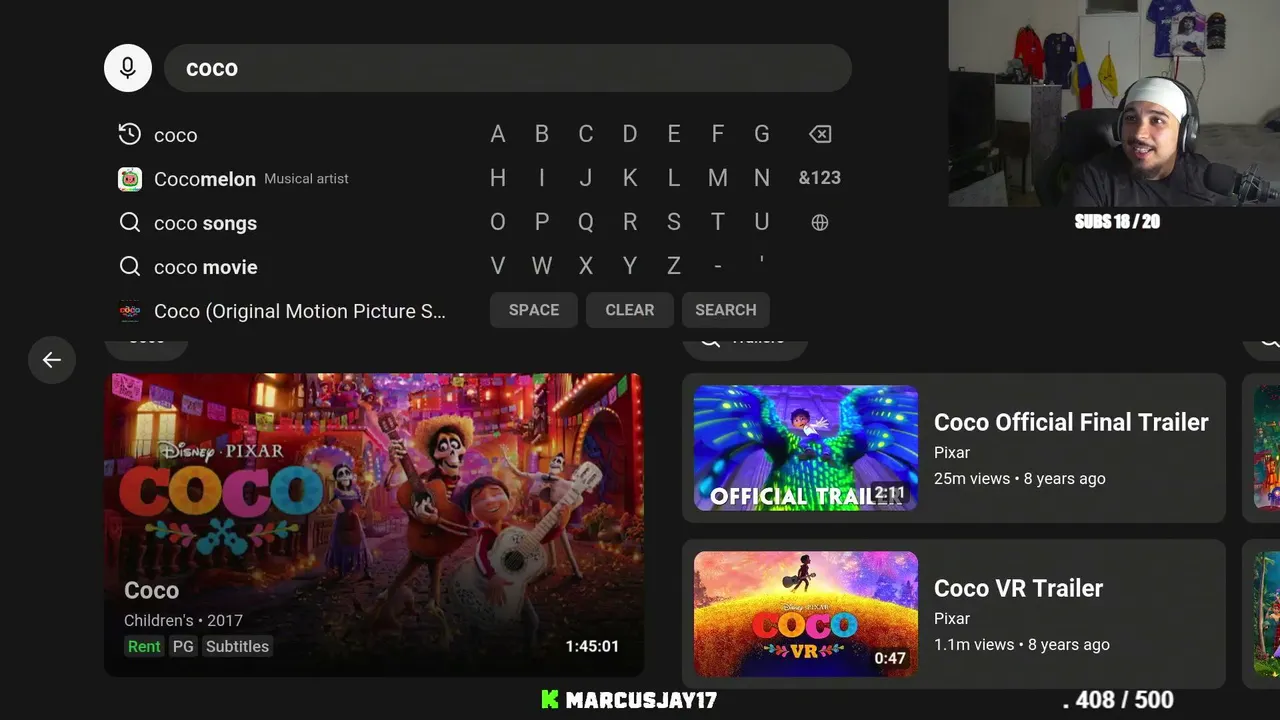Tap letter G on the keyboard
Viewport: 1280px width, 720px height.
(x=762, y=134)
